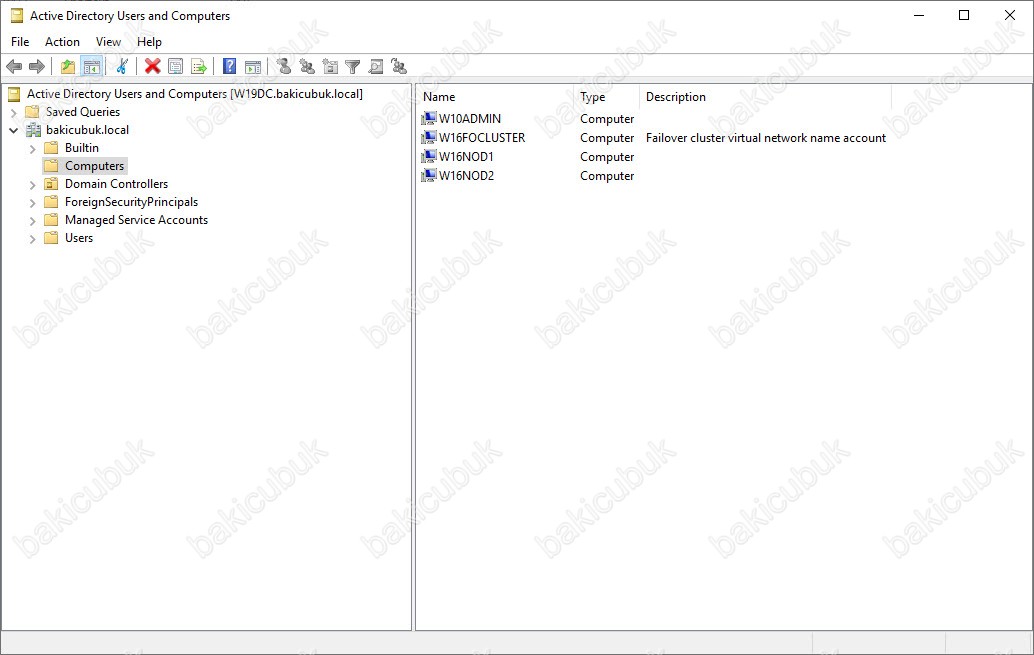Select the Users container

tap(78, 237)
